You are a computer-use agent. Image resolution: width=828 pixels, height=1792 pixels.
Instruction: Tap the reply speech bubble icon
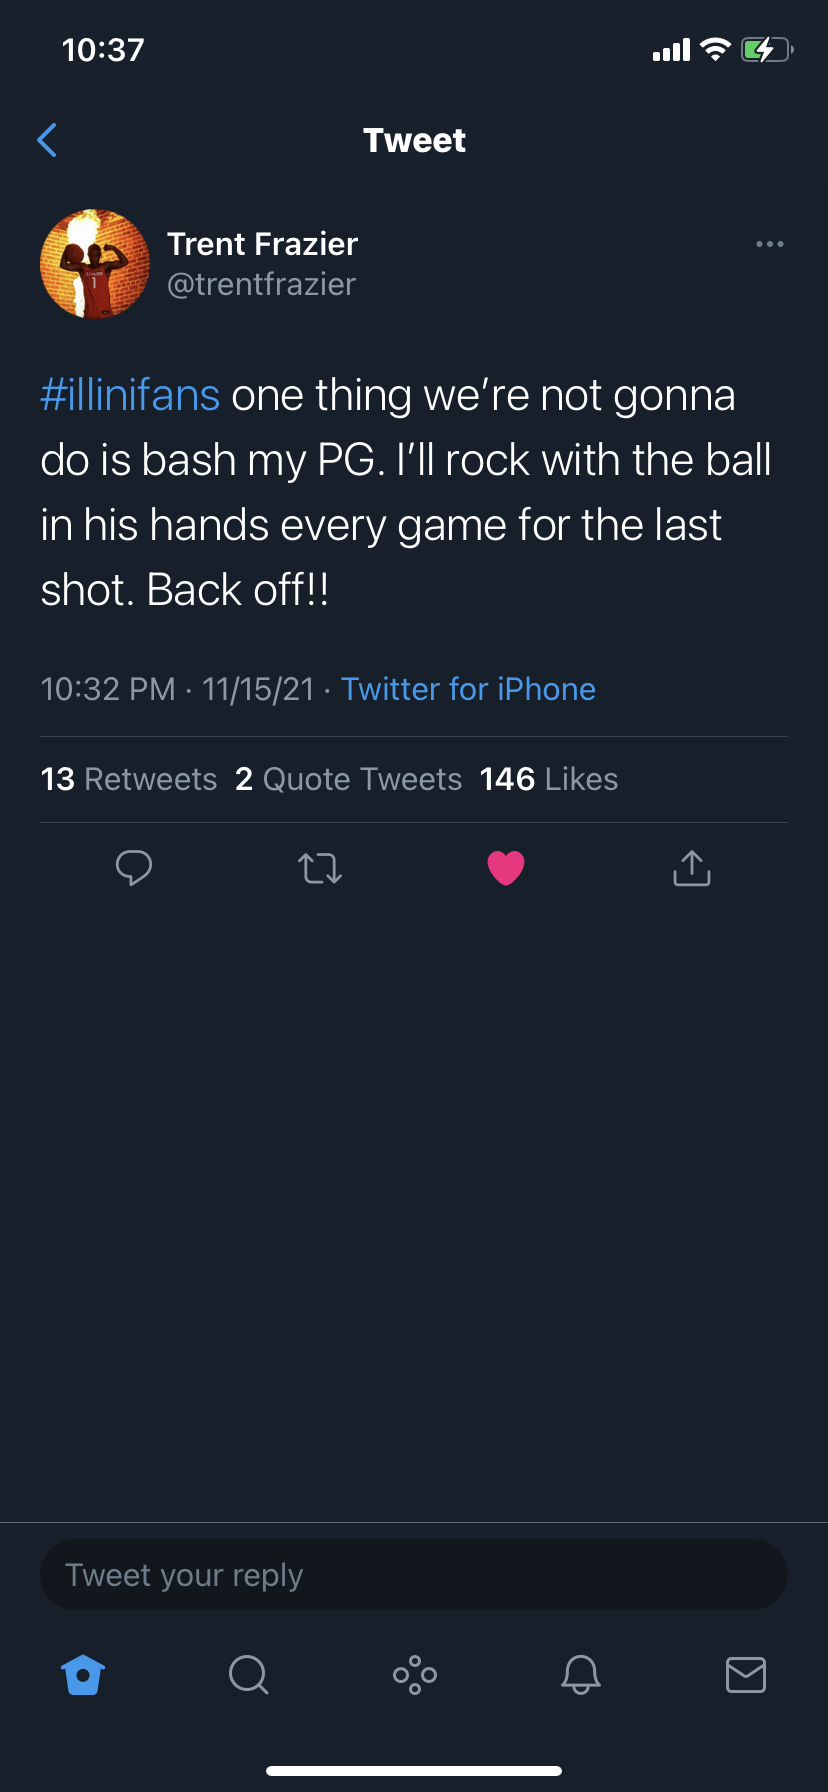(x=134, y=868)
